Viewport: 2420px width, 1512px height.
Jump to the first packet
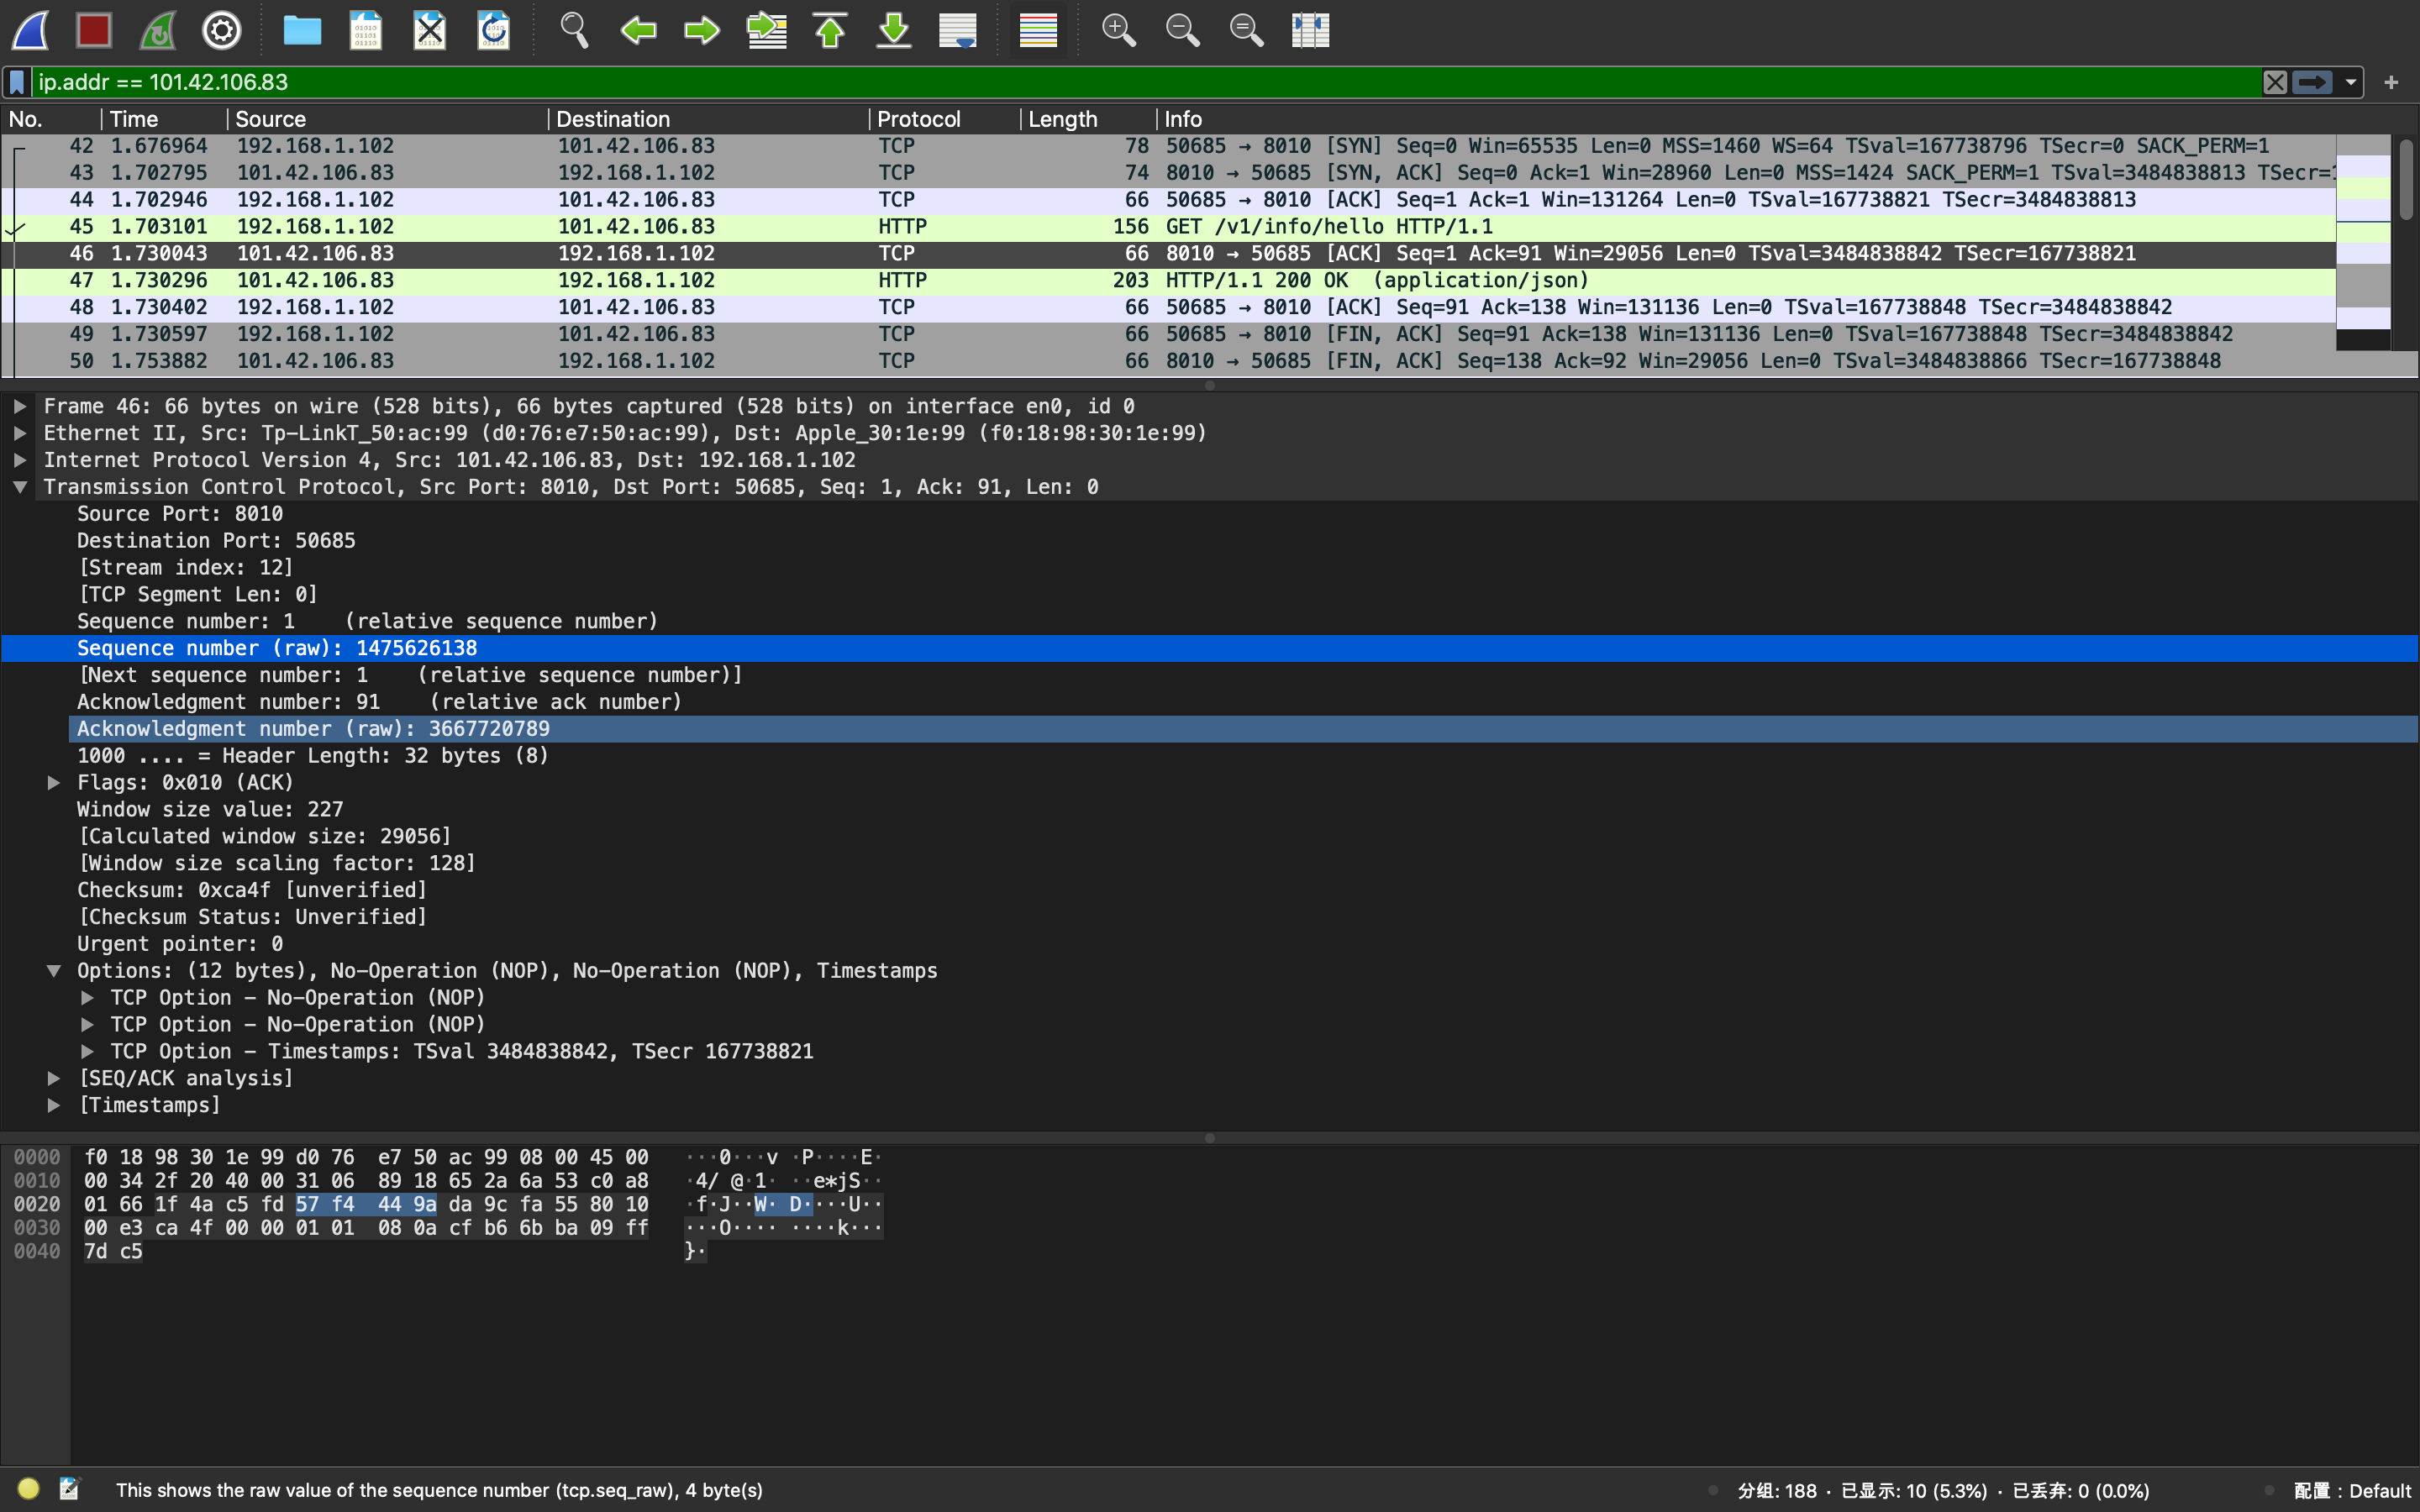(x=830, y=30)
